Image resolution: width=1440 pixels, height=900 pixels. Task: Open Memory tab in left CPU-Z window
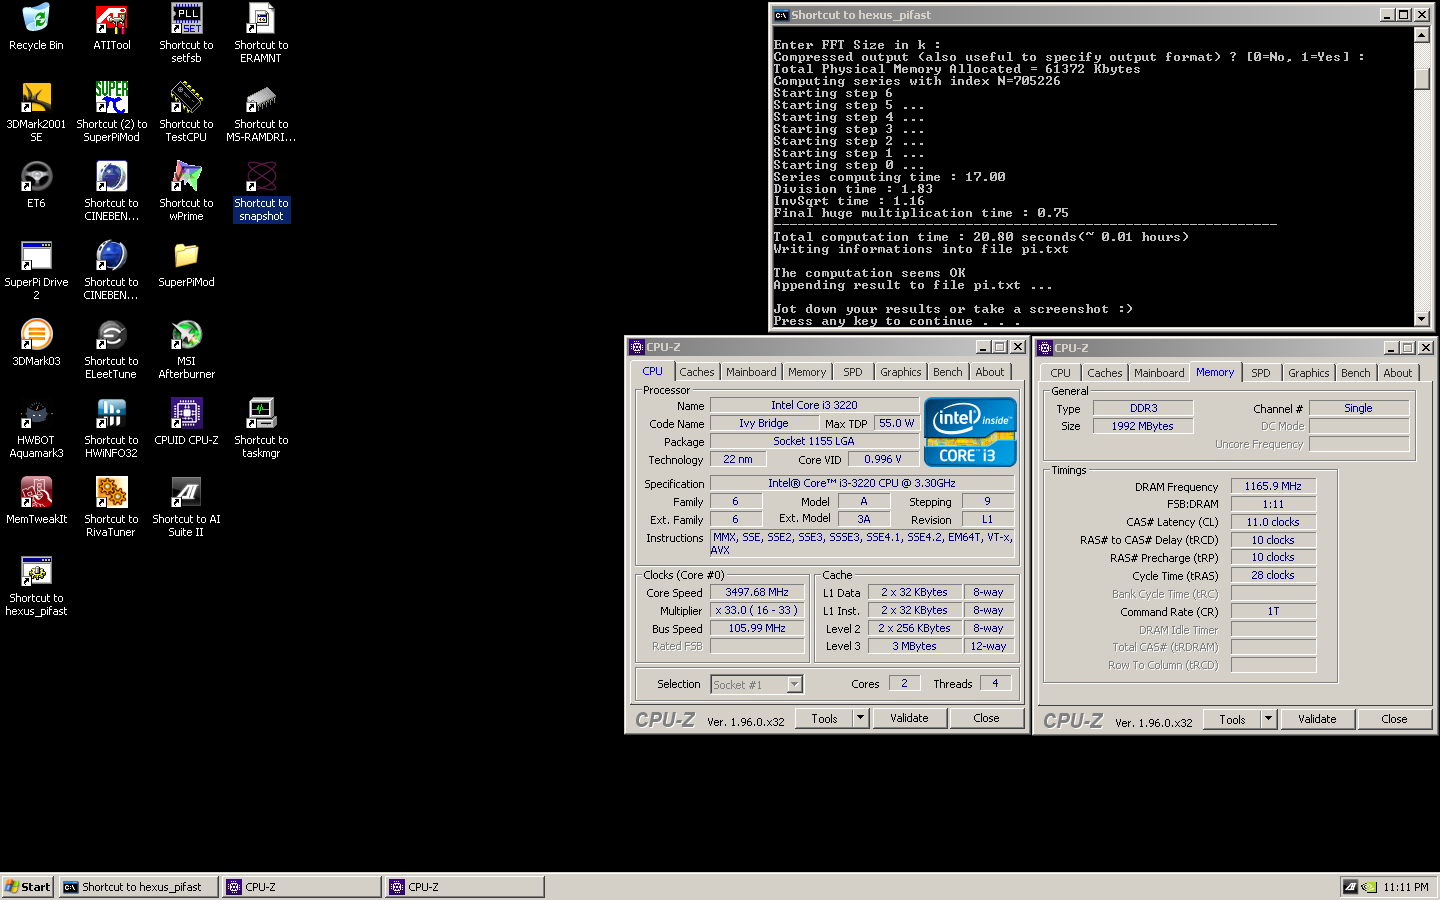point(807,372)
